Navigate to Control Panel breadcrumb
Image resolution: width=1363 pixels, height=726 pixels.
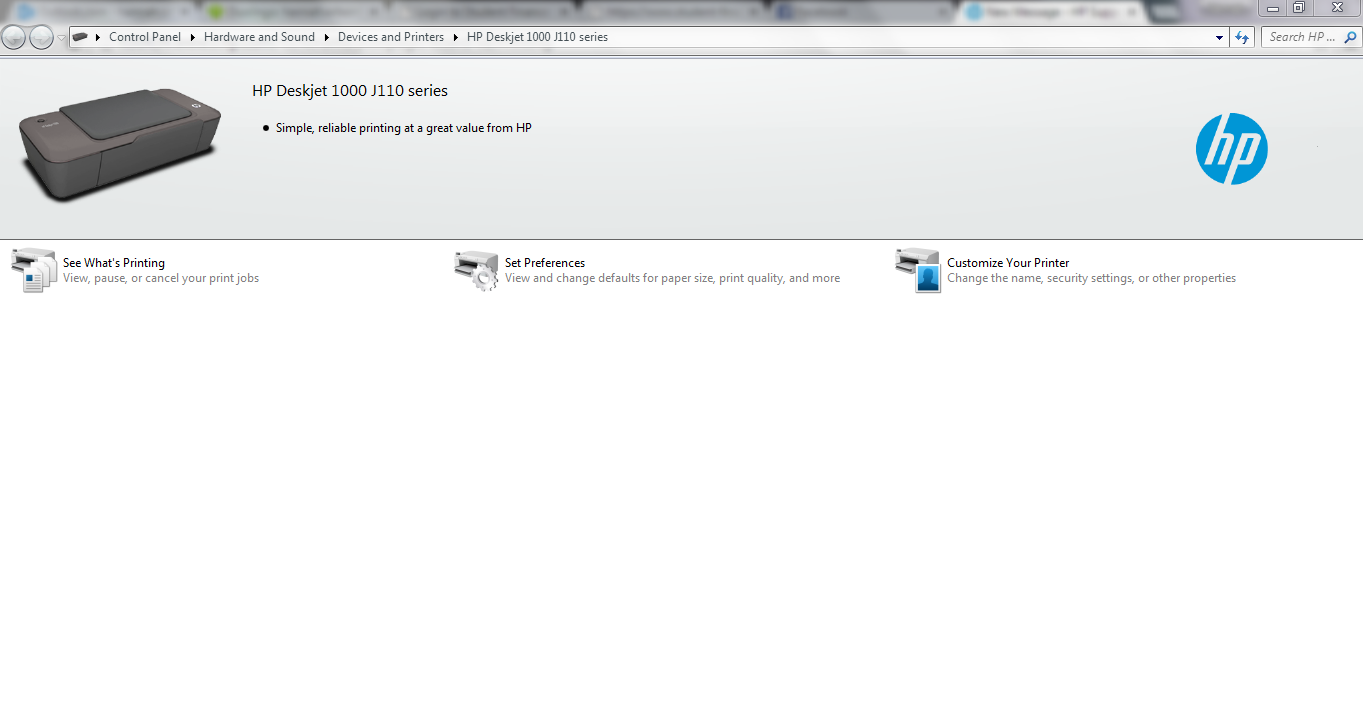[145, 37]
